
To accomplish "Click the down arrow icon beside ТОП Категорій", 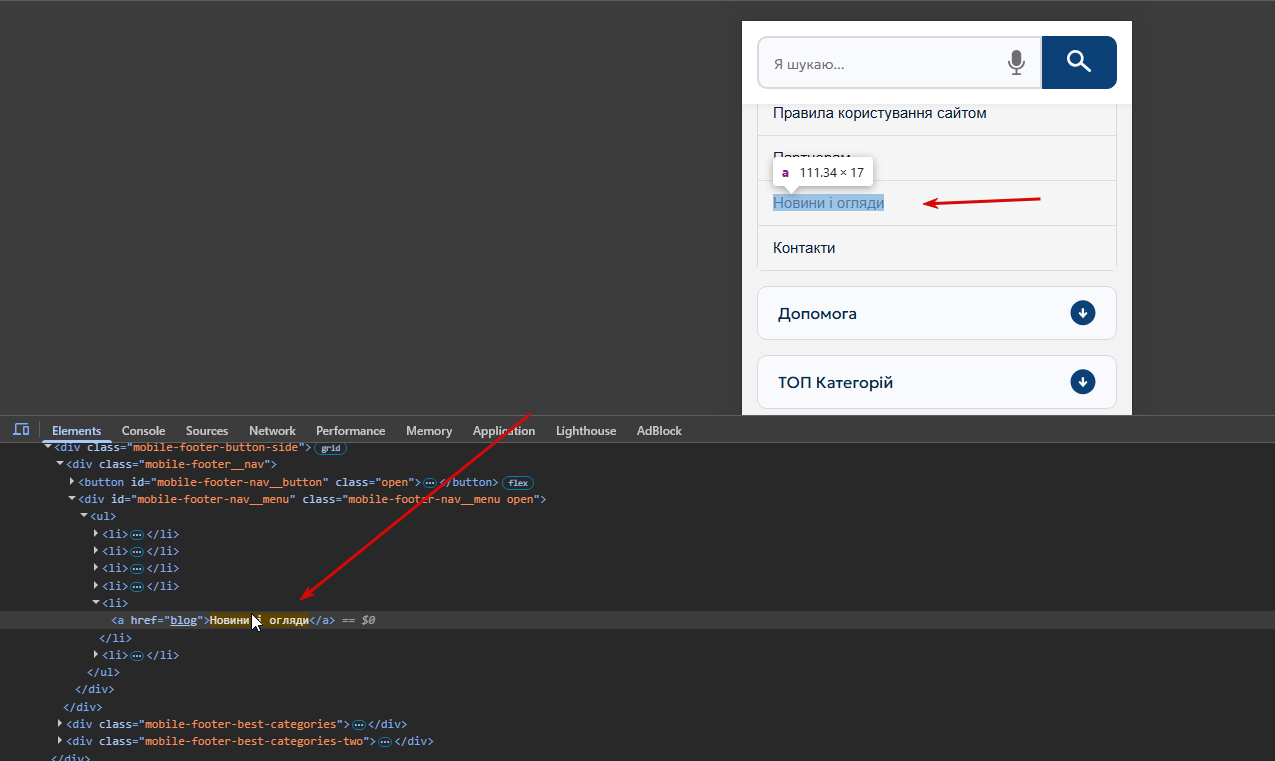I will pos(1082,382).
